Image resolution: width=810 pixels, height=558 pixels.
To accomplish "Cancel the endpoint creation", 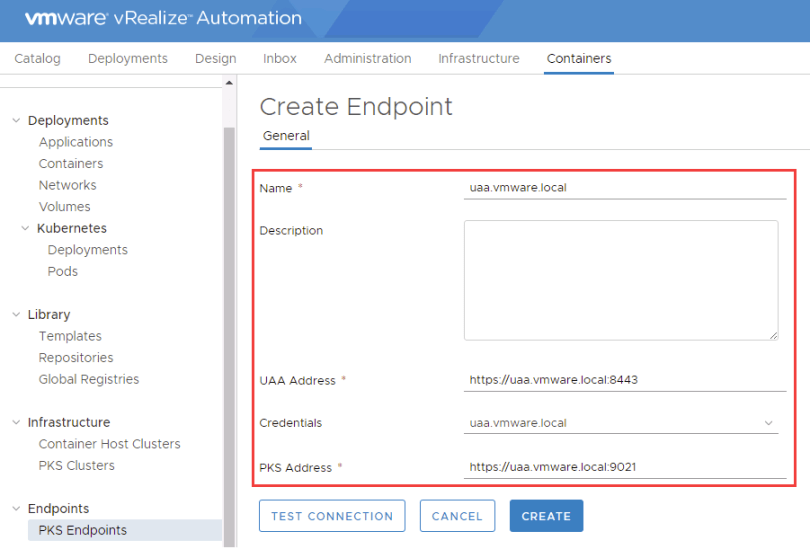I will pos(457,516).
